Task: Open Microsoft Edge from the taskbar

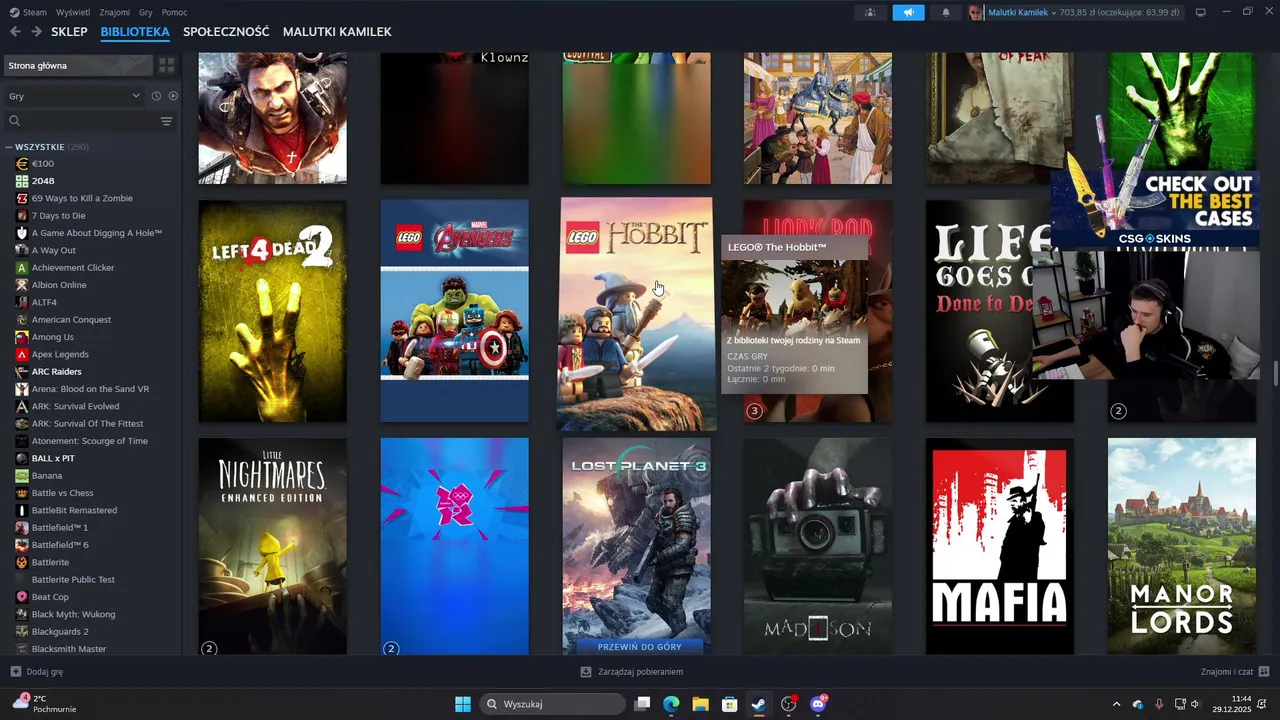Action: pos(671,704)
